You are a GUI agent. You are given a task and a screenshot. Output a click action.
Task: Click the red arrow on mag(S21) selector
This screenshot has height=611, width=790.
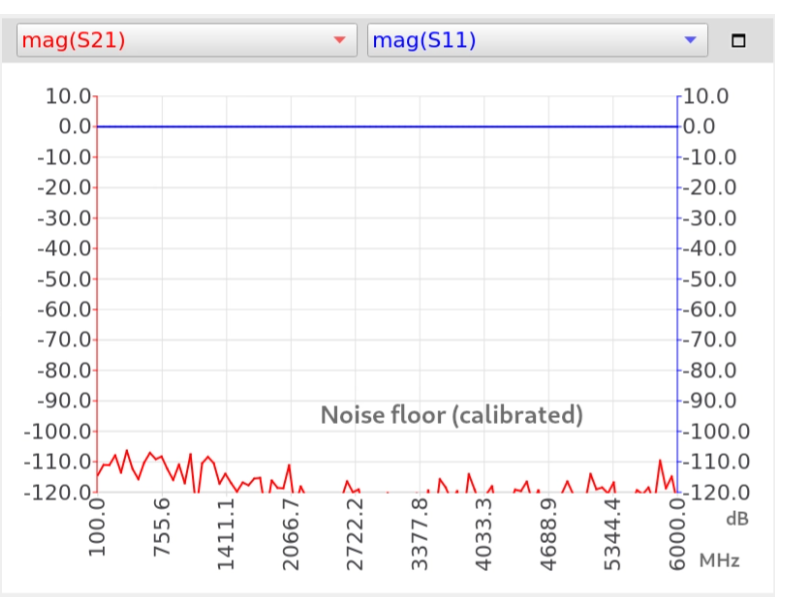coord(339,41)
